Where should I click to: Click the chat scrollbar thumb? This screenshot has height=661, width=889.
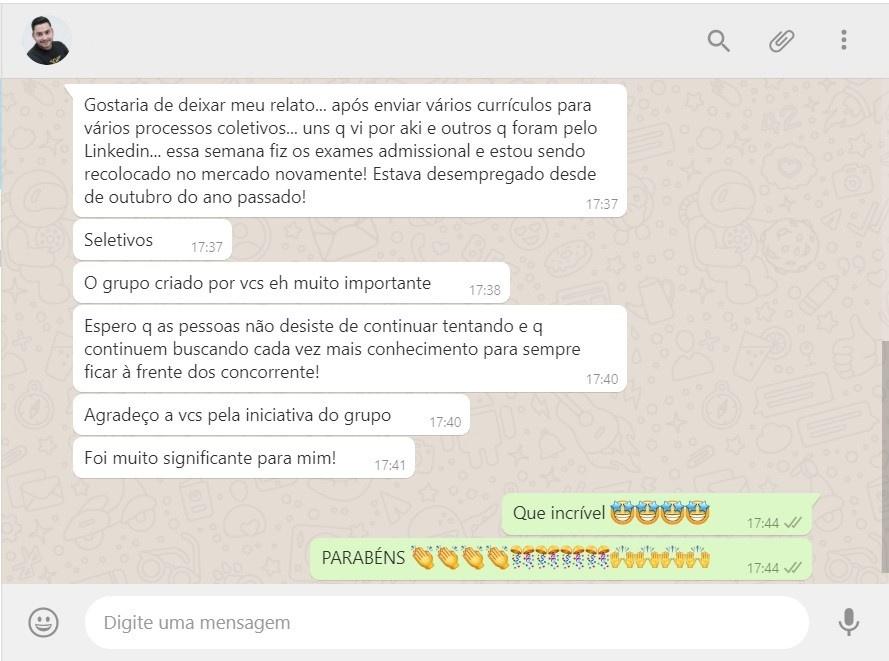(885, 456)
